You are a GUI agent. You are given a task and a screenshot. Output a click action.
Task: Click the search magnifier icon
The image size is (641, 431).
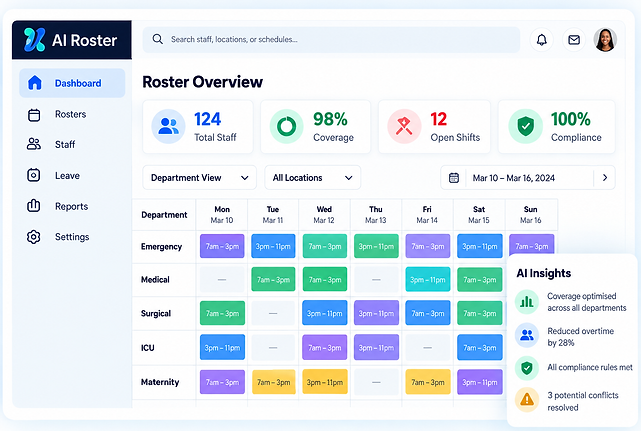point(157,39)
